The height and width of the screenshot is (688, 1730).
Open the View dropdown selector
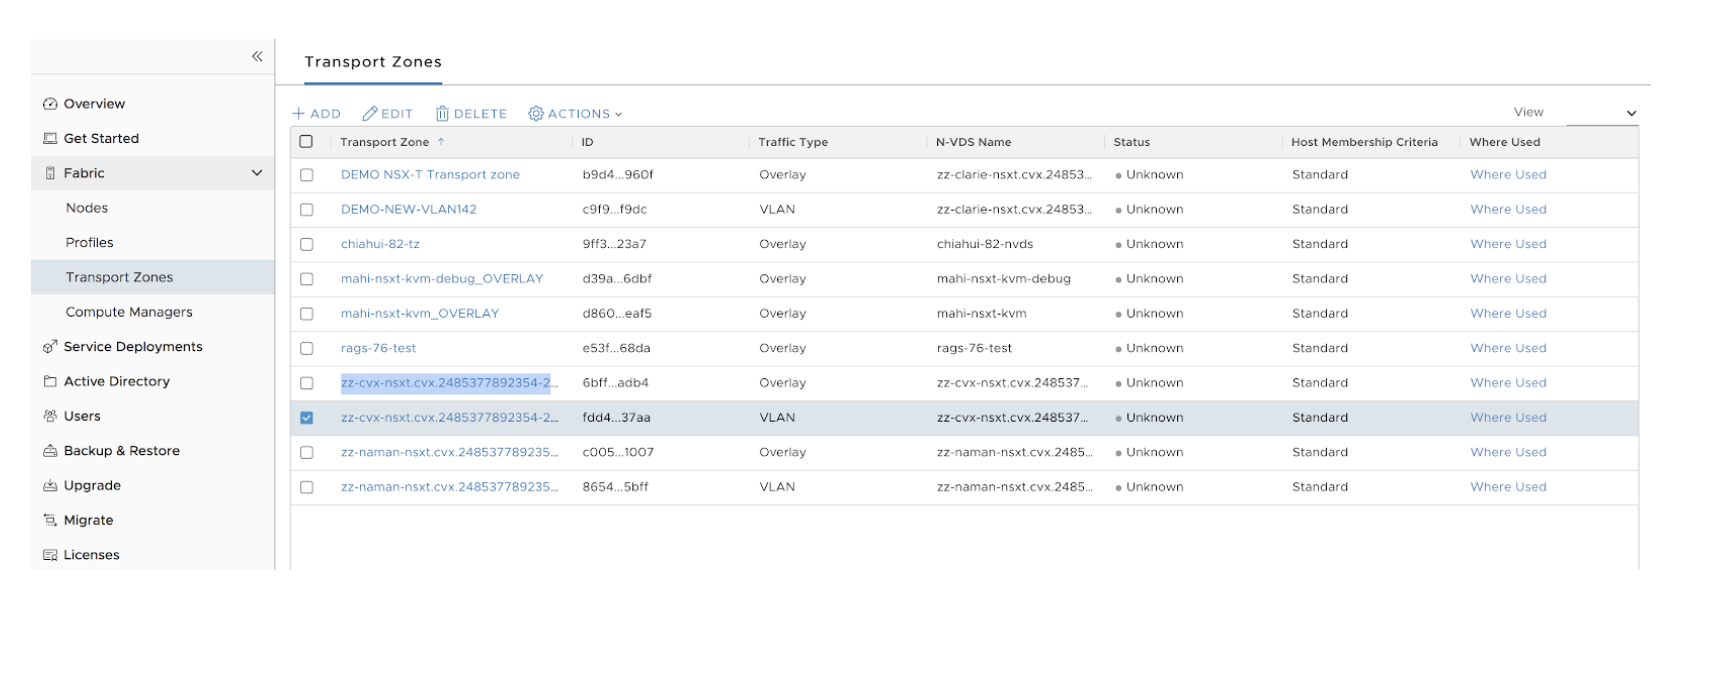pos(1601,113)
